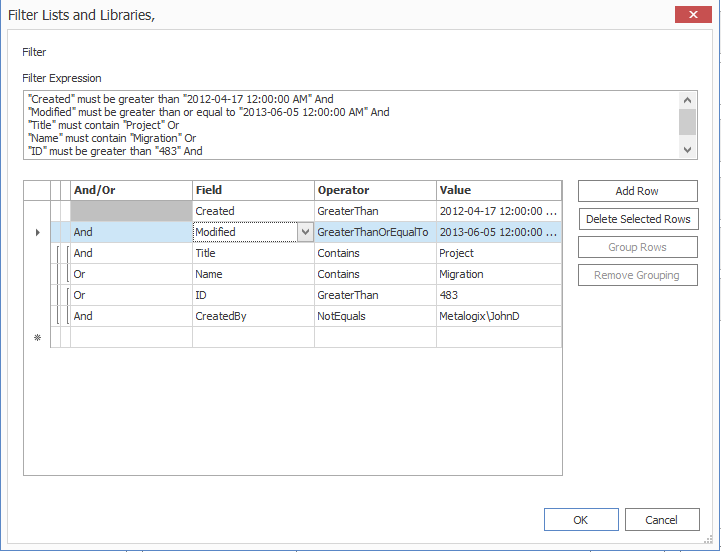Image resolution: width=721 pixels, height=552 pixels.
Task: Close the Filter Lists and Libraries dialog
Action: pos(693,14)
